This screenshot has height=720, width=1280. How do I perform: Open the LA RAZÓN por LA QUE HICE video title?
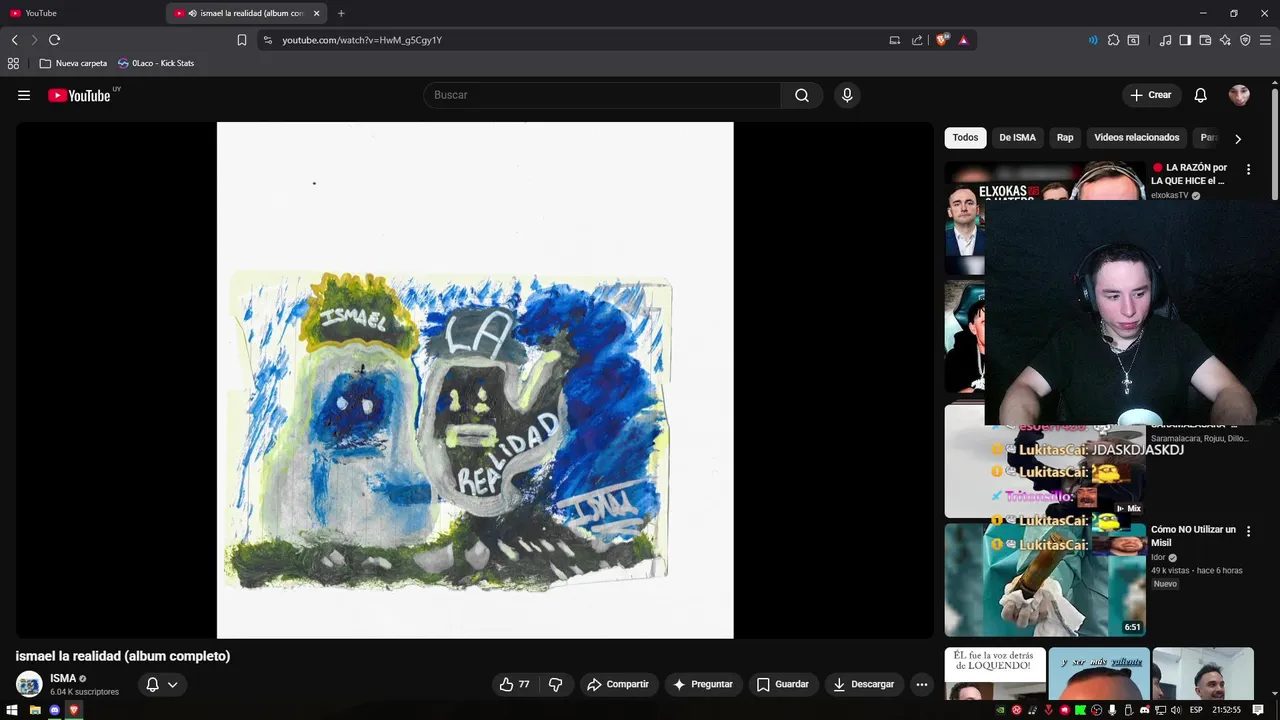pyautogui.click(x=1189, y=174)
